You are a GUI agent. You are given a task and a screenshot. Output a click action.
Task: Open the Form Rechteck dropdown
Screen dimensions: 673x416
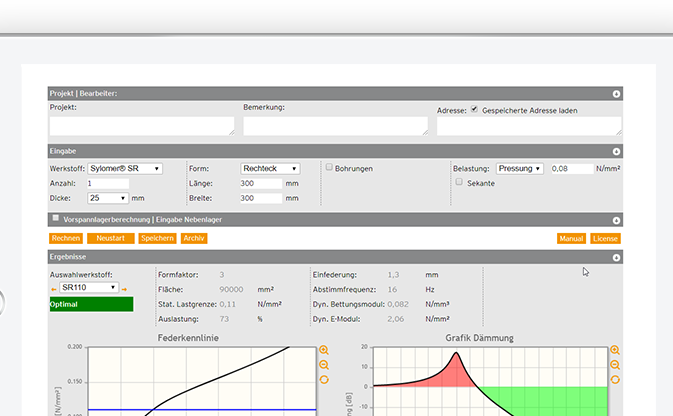270,169
